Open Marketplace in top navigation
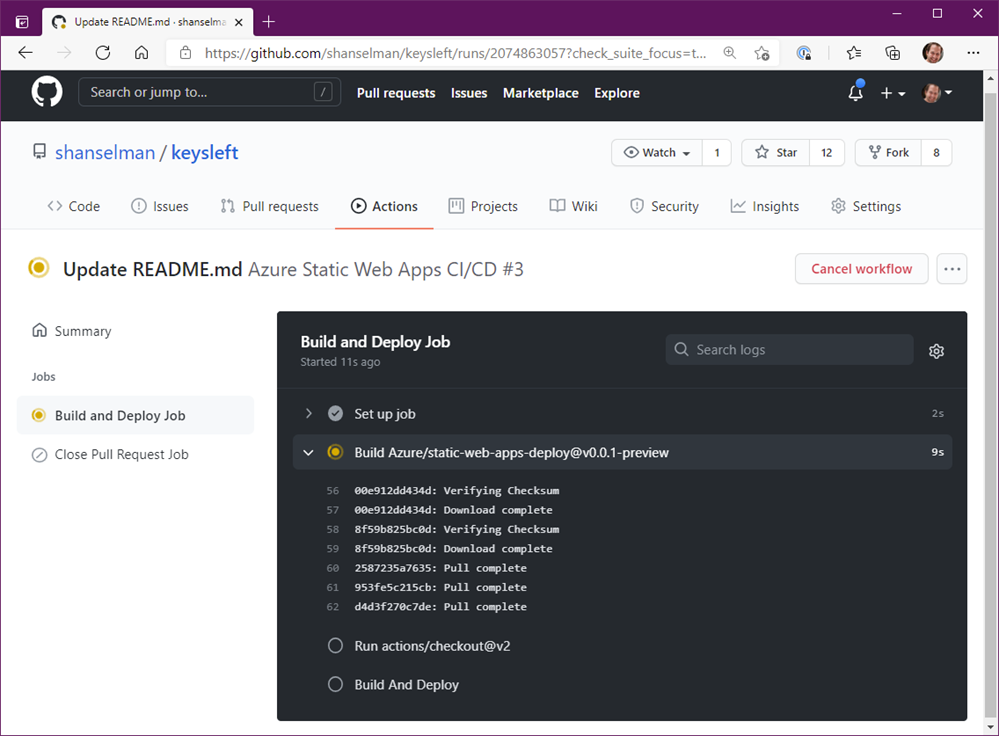 coord(540,93)
